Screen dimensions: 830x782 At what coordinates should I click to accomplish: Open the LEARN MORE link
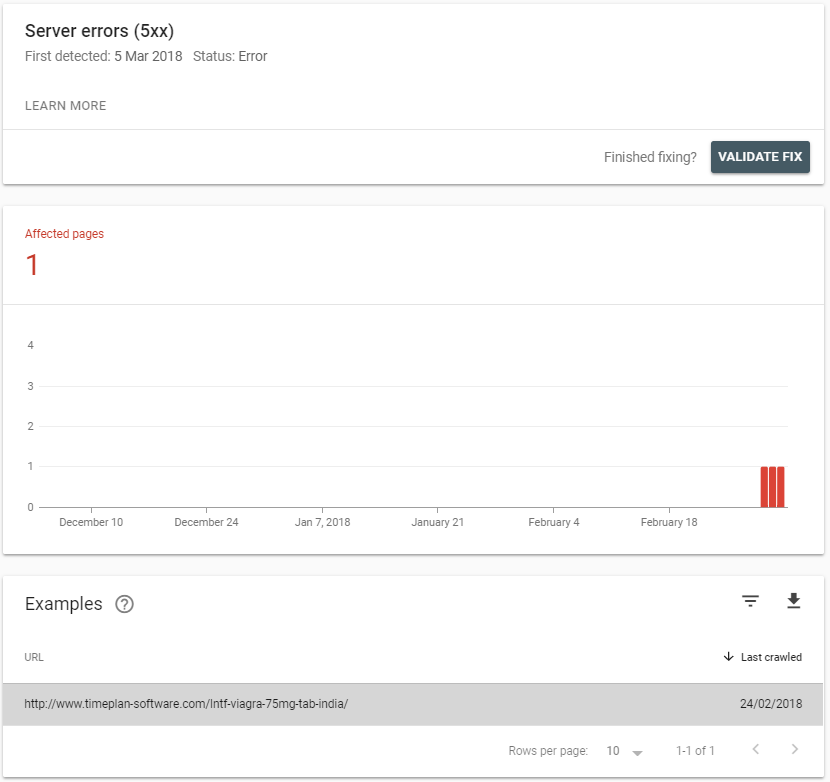coord(65,106)
